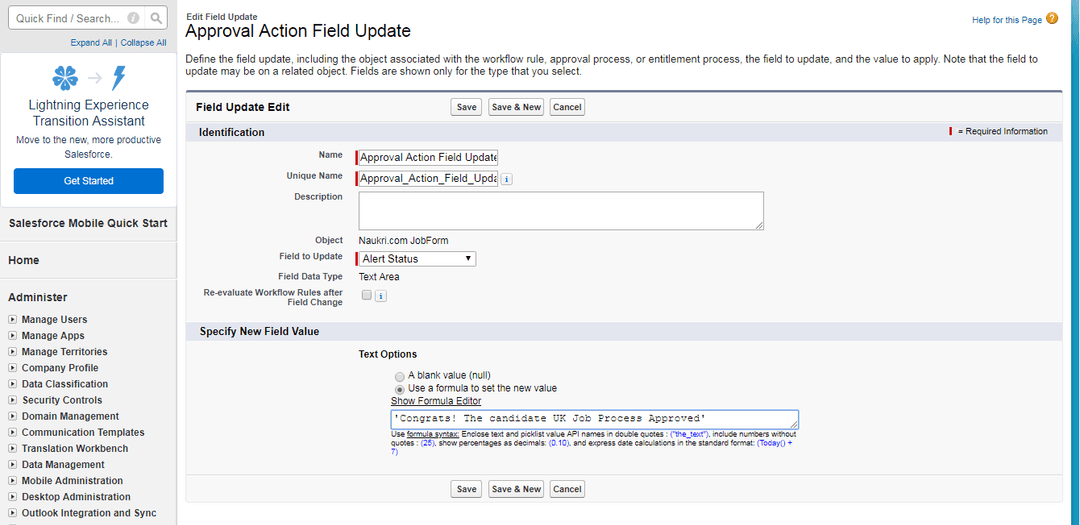Choose Use a formula to set new value

coord(400,389)
